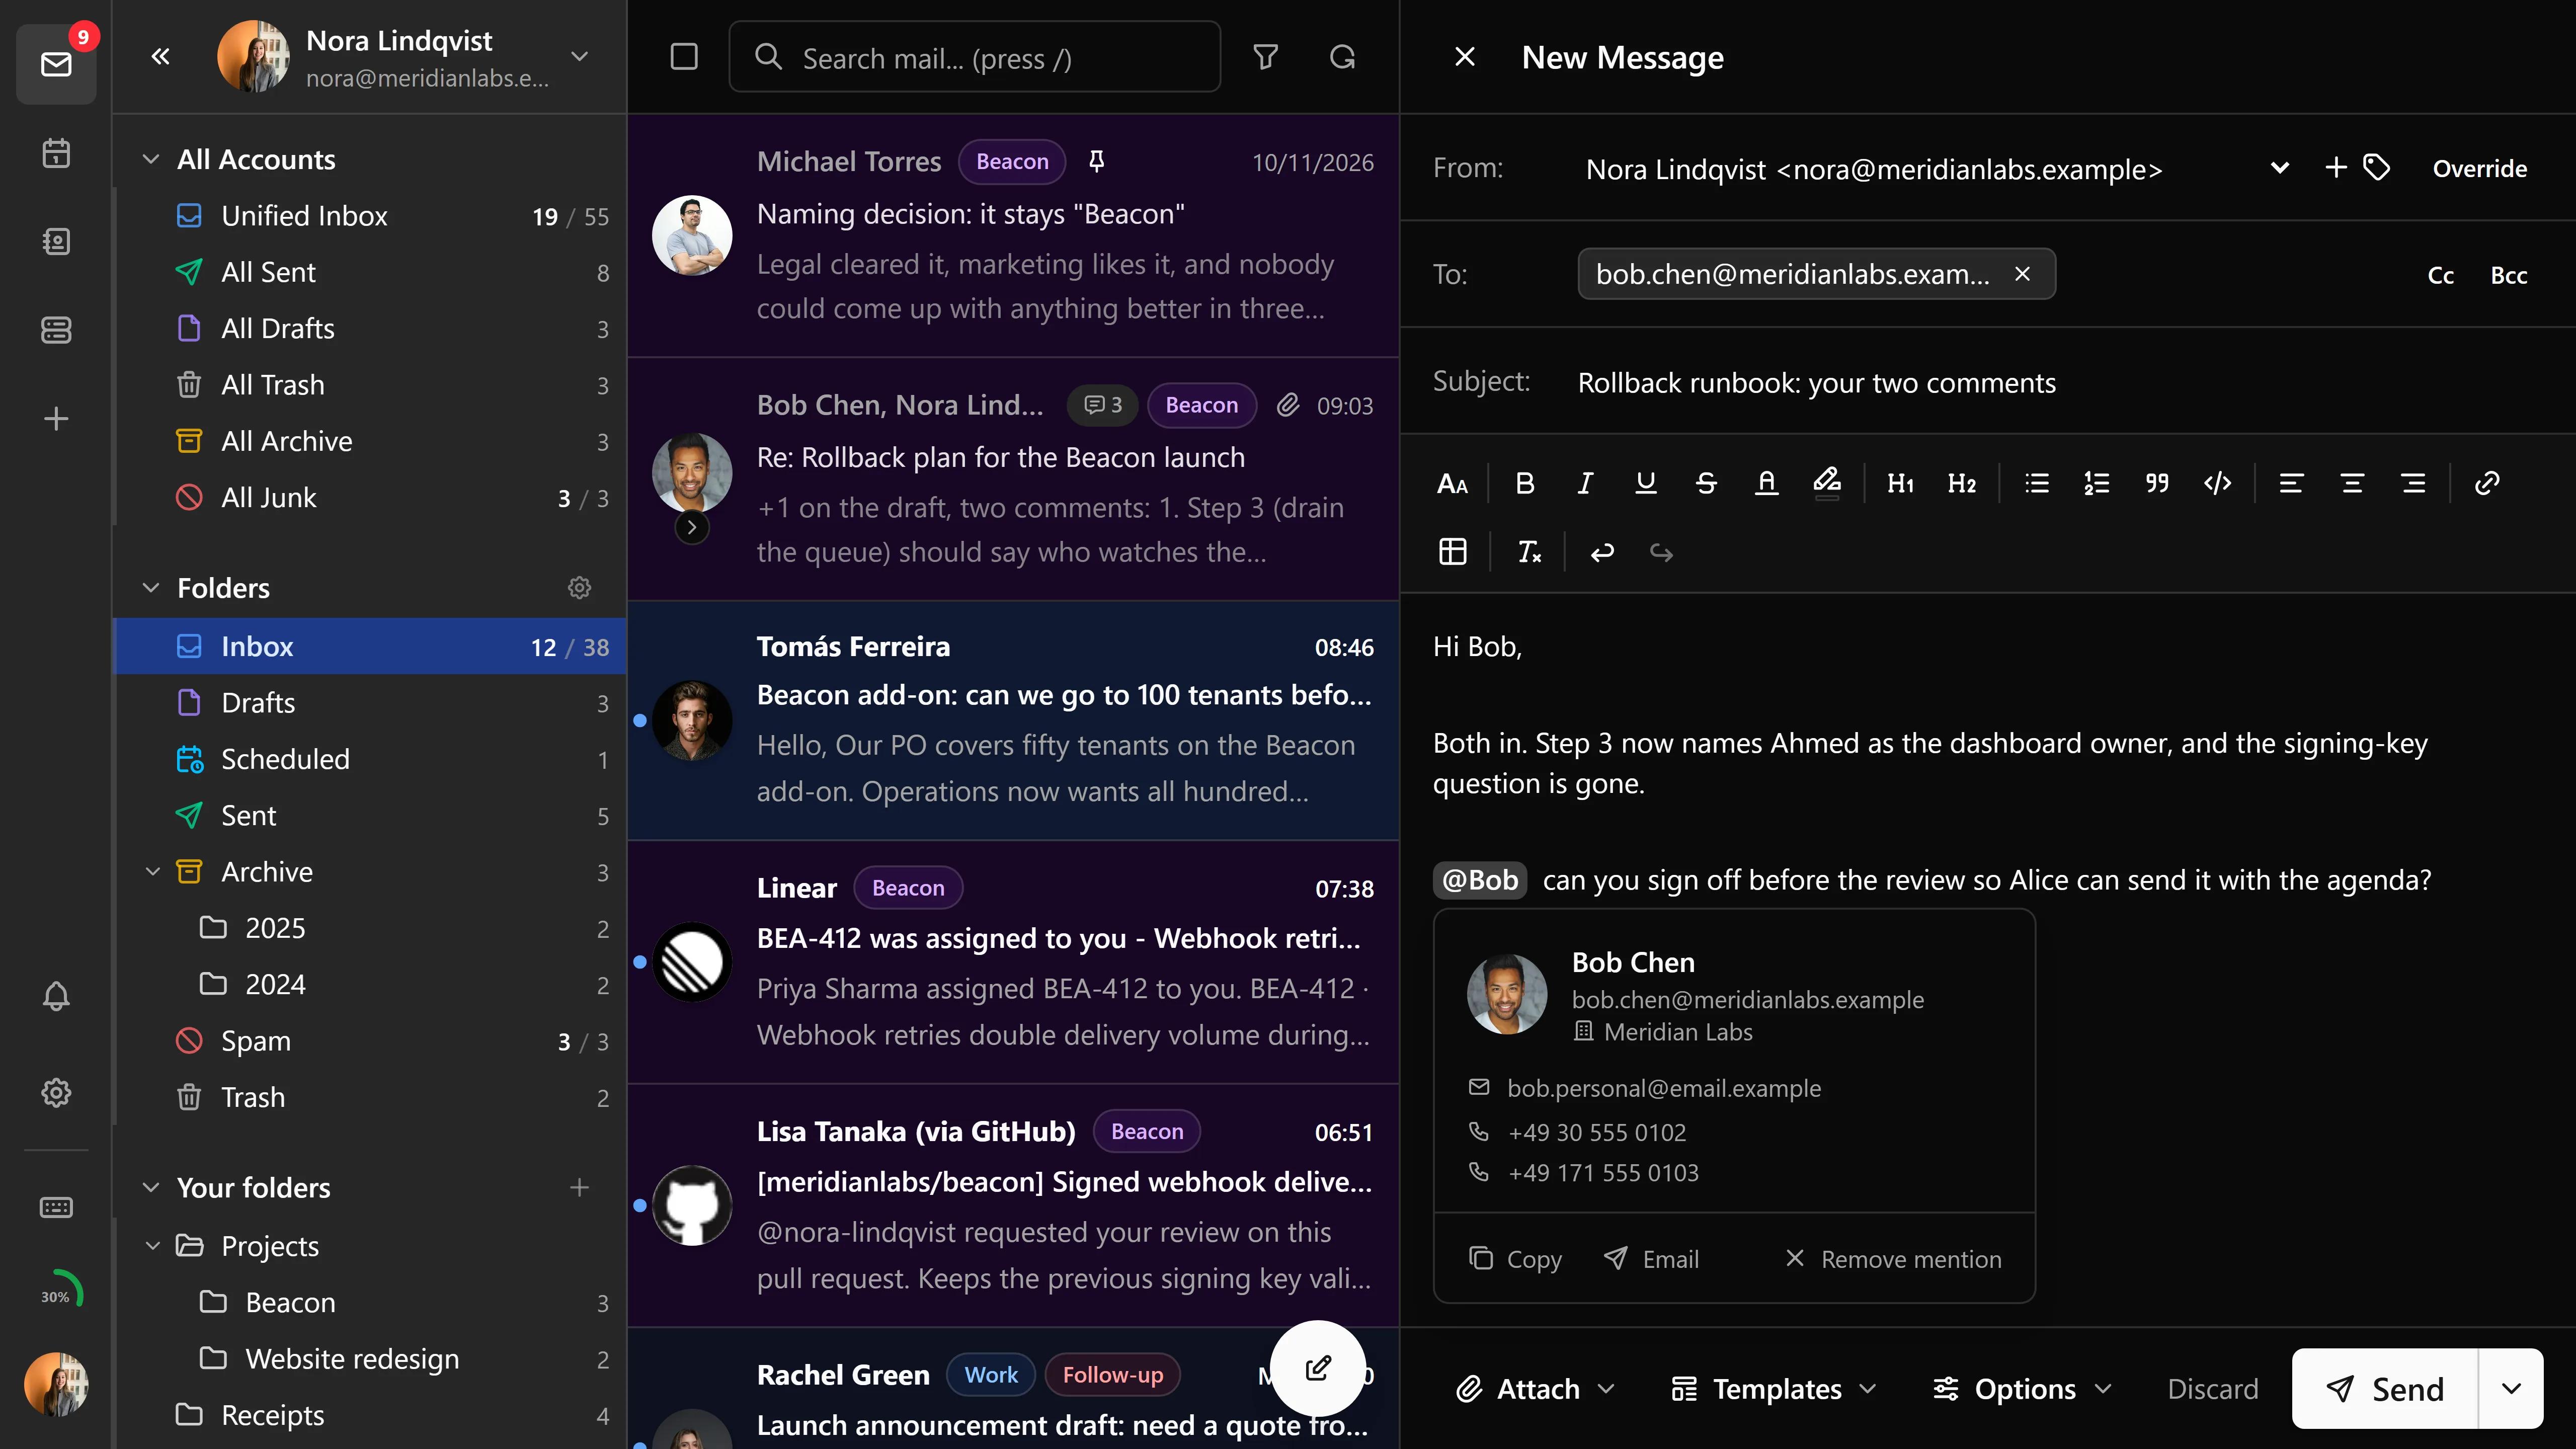This screenshot has height=1449, width=2576.
Task: Click the filter funnel icon
Action: click(1266, 57)
